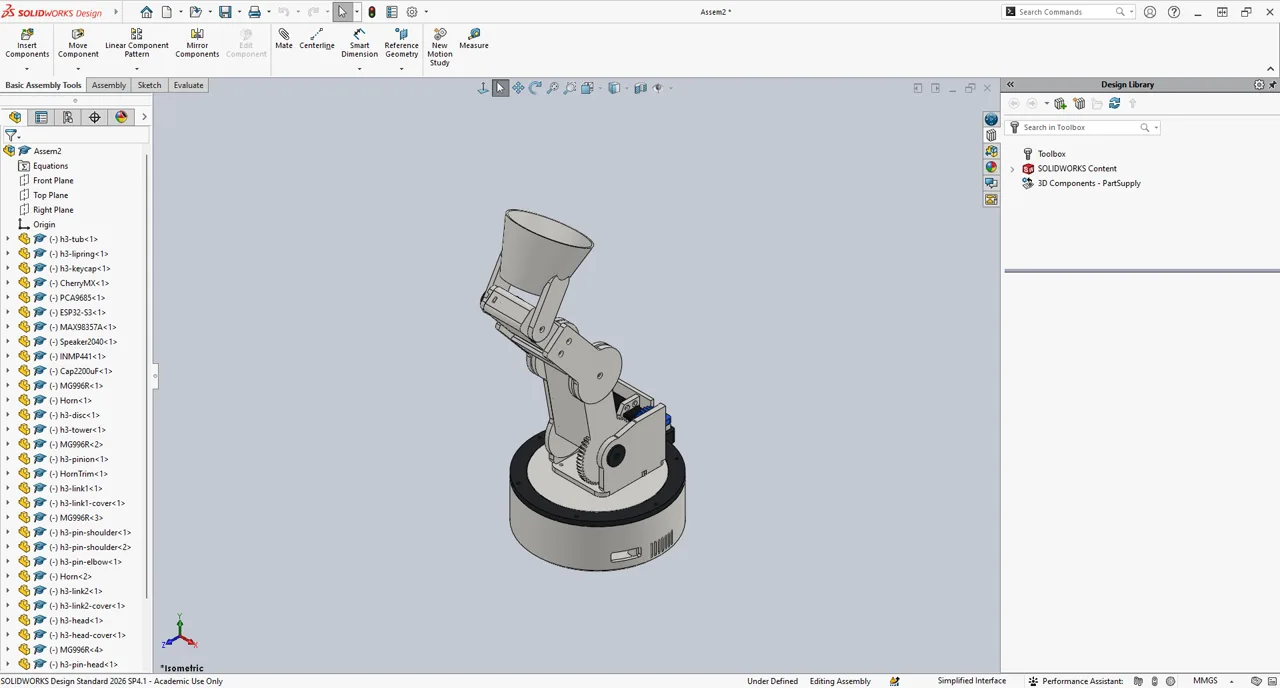Select the Basic Assembly Tools tab
Screen dimensions: 1280x688
click(x=43, y=85)
